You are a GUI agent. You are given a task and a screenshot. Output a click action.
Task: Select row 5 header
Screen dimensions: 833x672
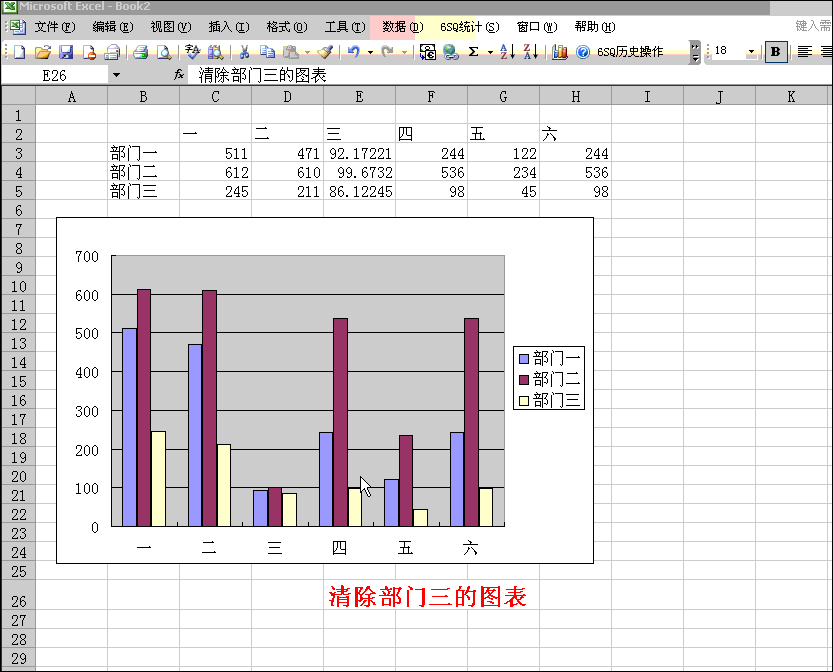pos(18,191)
